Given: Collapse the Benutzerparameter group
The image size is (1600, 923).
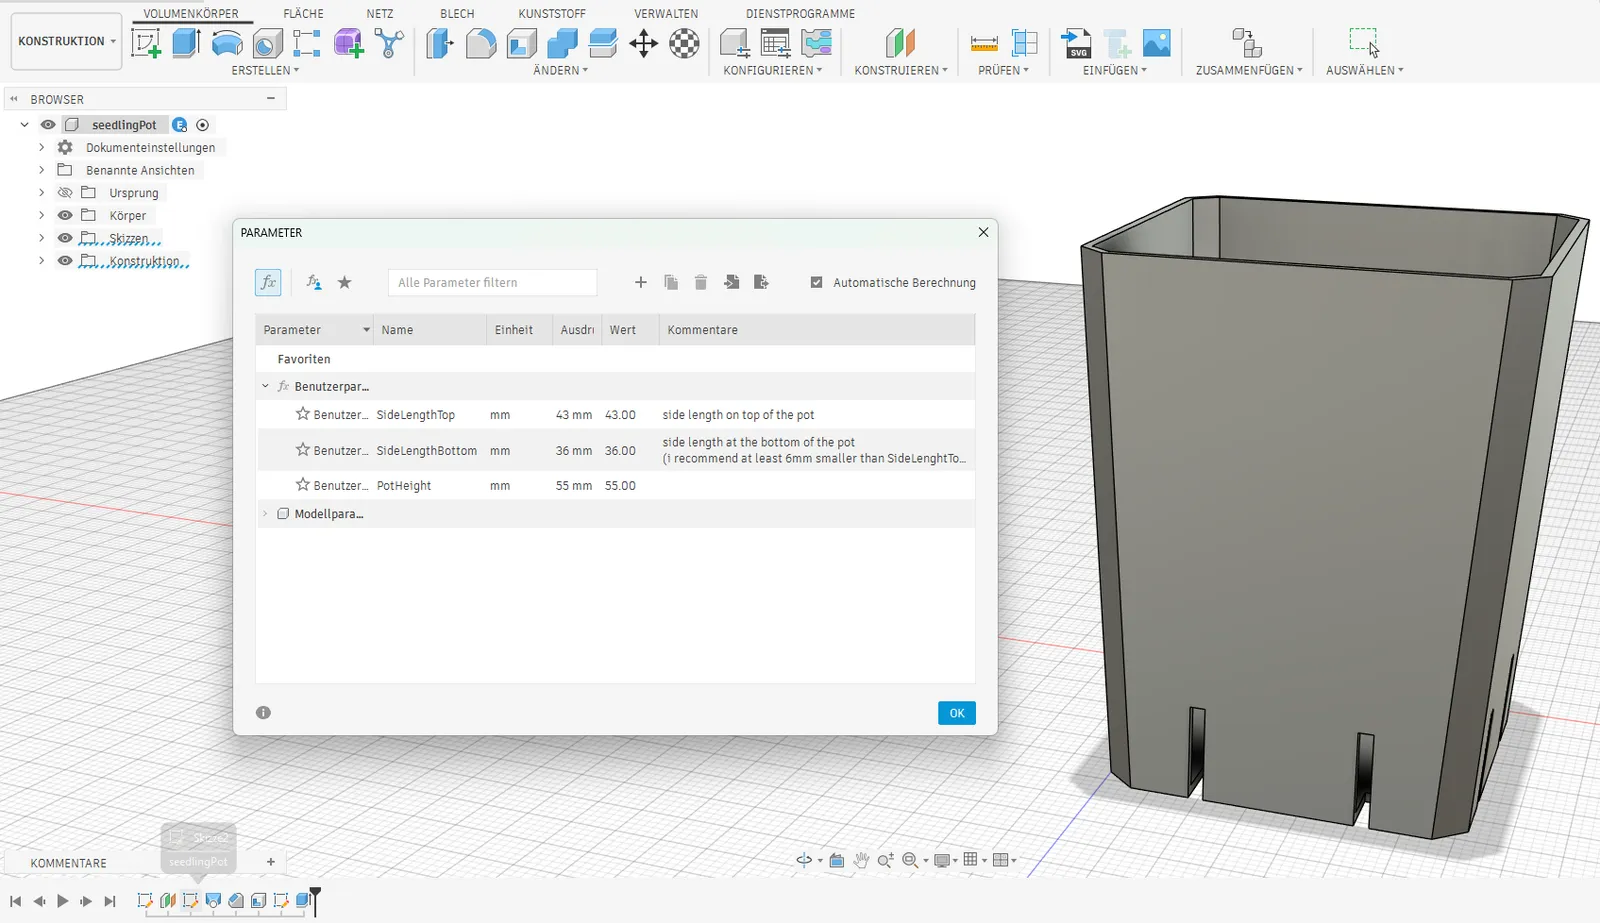Looking at the screenshot, I should pos(265,386).
